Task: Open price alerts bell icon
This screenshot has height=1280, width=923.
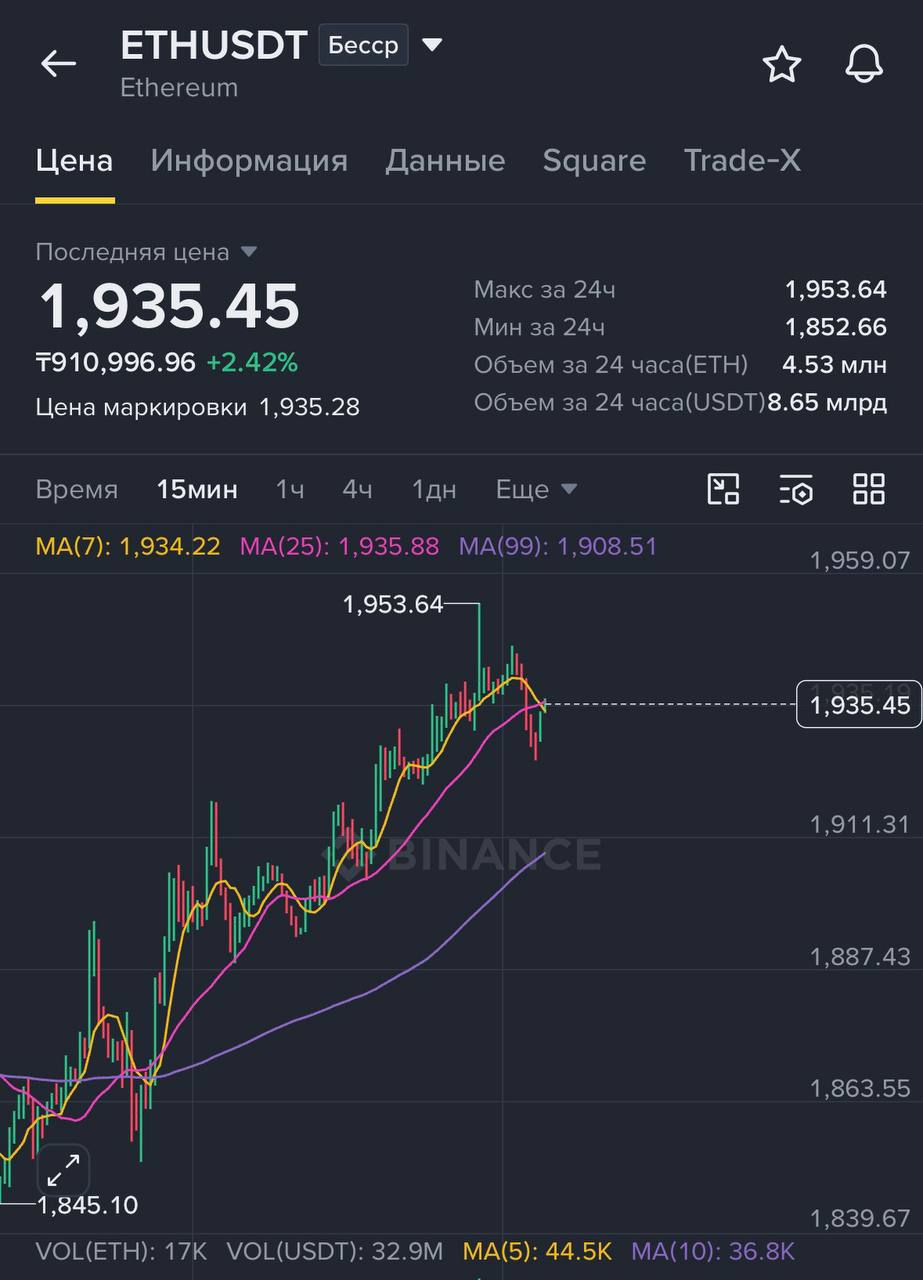Action: [x=864, y=64]
